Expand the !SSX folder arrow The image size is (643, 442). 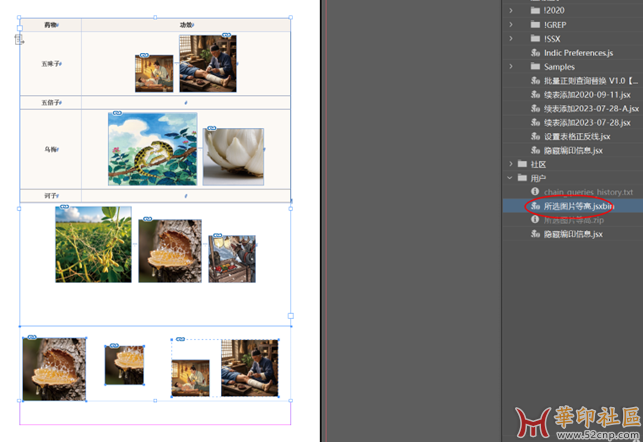511,38
